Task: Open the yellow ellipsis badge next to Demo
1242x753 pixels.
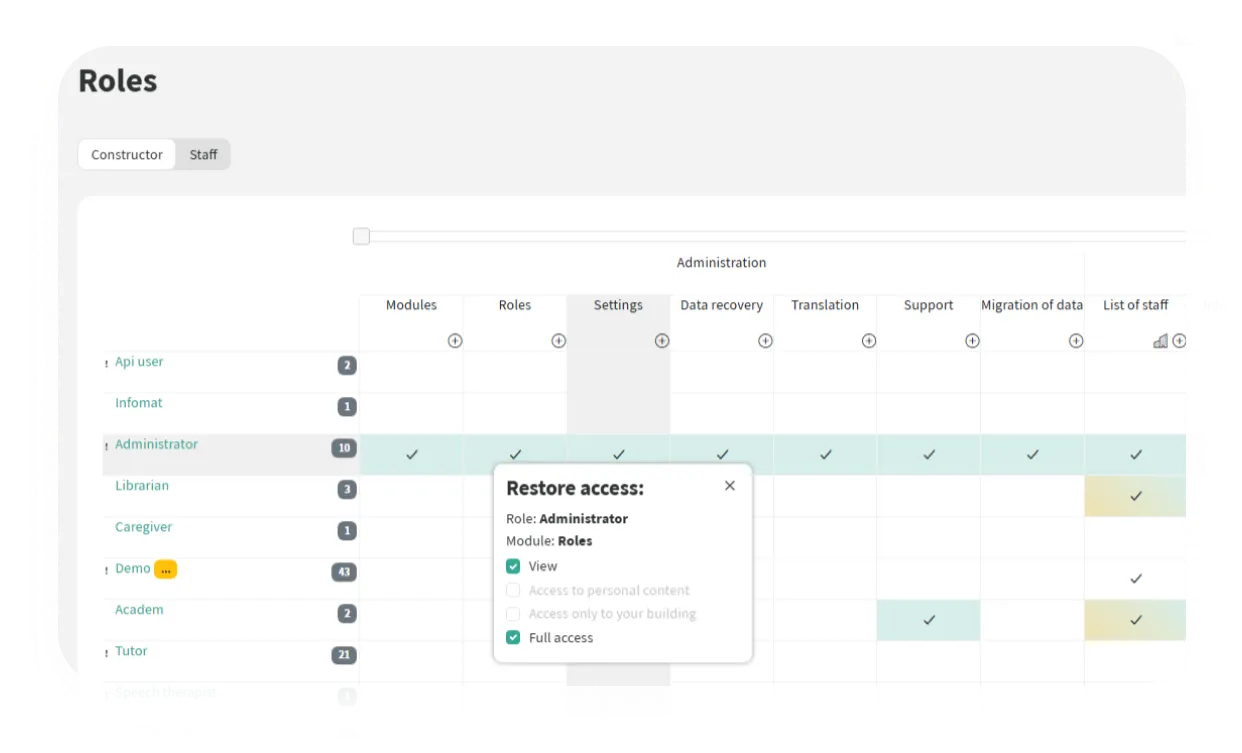Action: pos(165,569)
